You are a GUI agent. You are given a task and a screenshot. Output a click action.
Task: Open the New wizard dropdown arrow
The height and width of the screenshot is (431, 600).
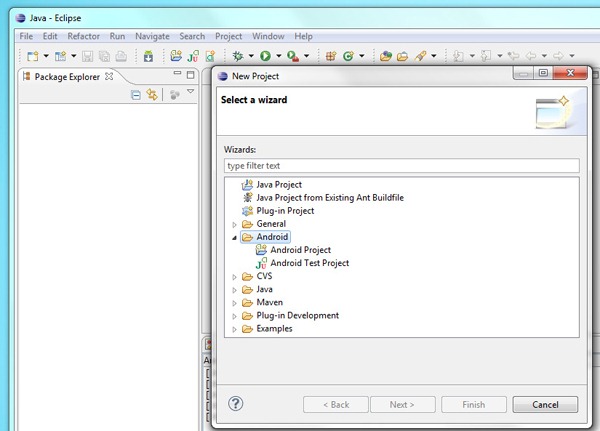46,56
